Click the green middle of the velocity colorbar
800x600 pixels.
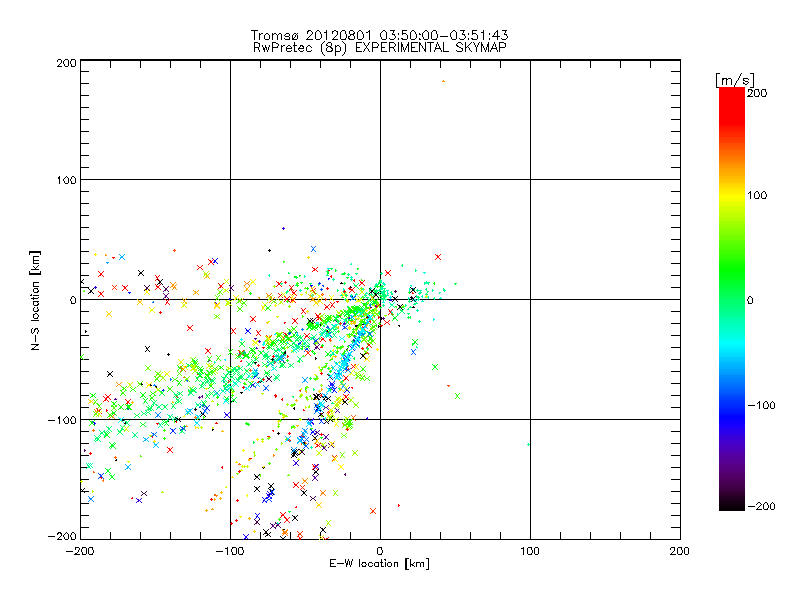tap(732, 299)
